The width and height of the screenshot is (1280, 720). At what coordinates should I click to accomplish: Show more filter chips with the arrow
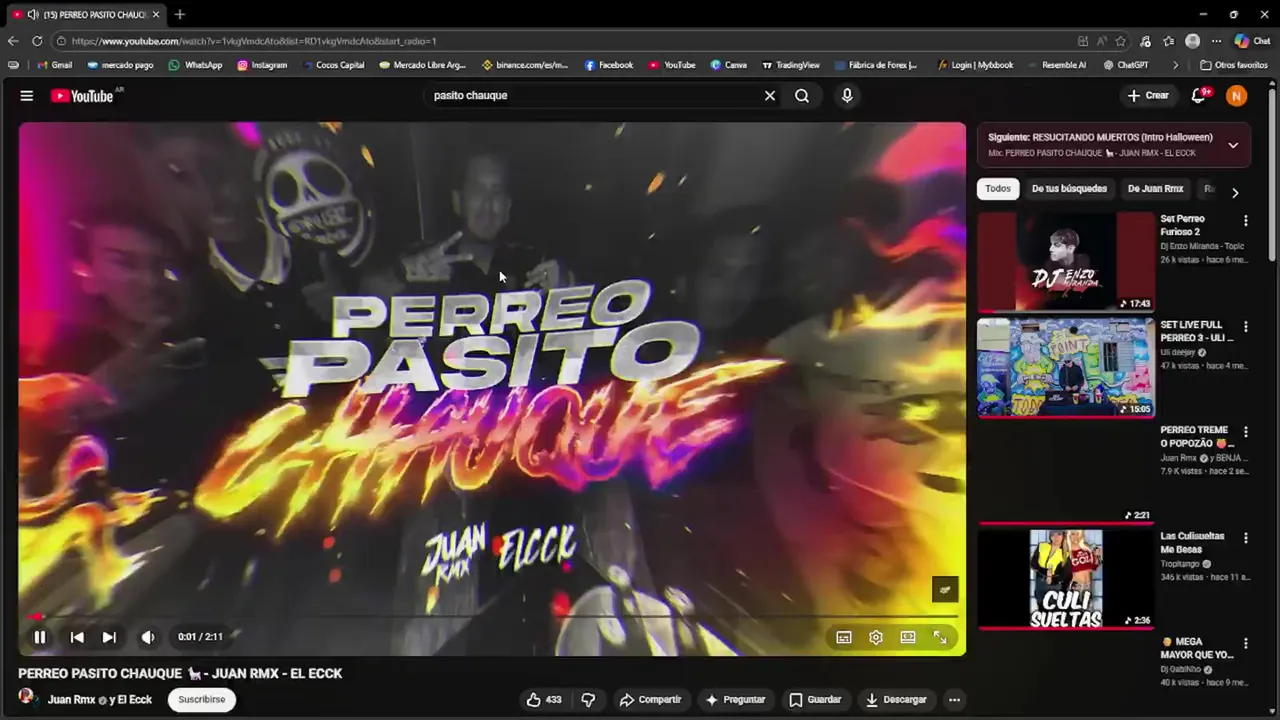coord(1235,192)
